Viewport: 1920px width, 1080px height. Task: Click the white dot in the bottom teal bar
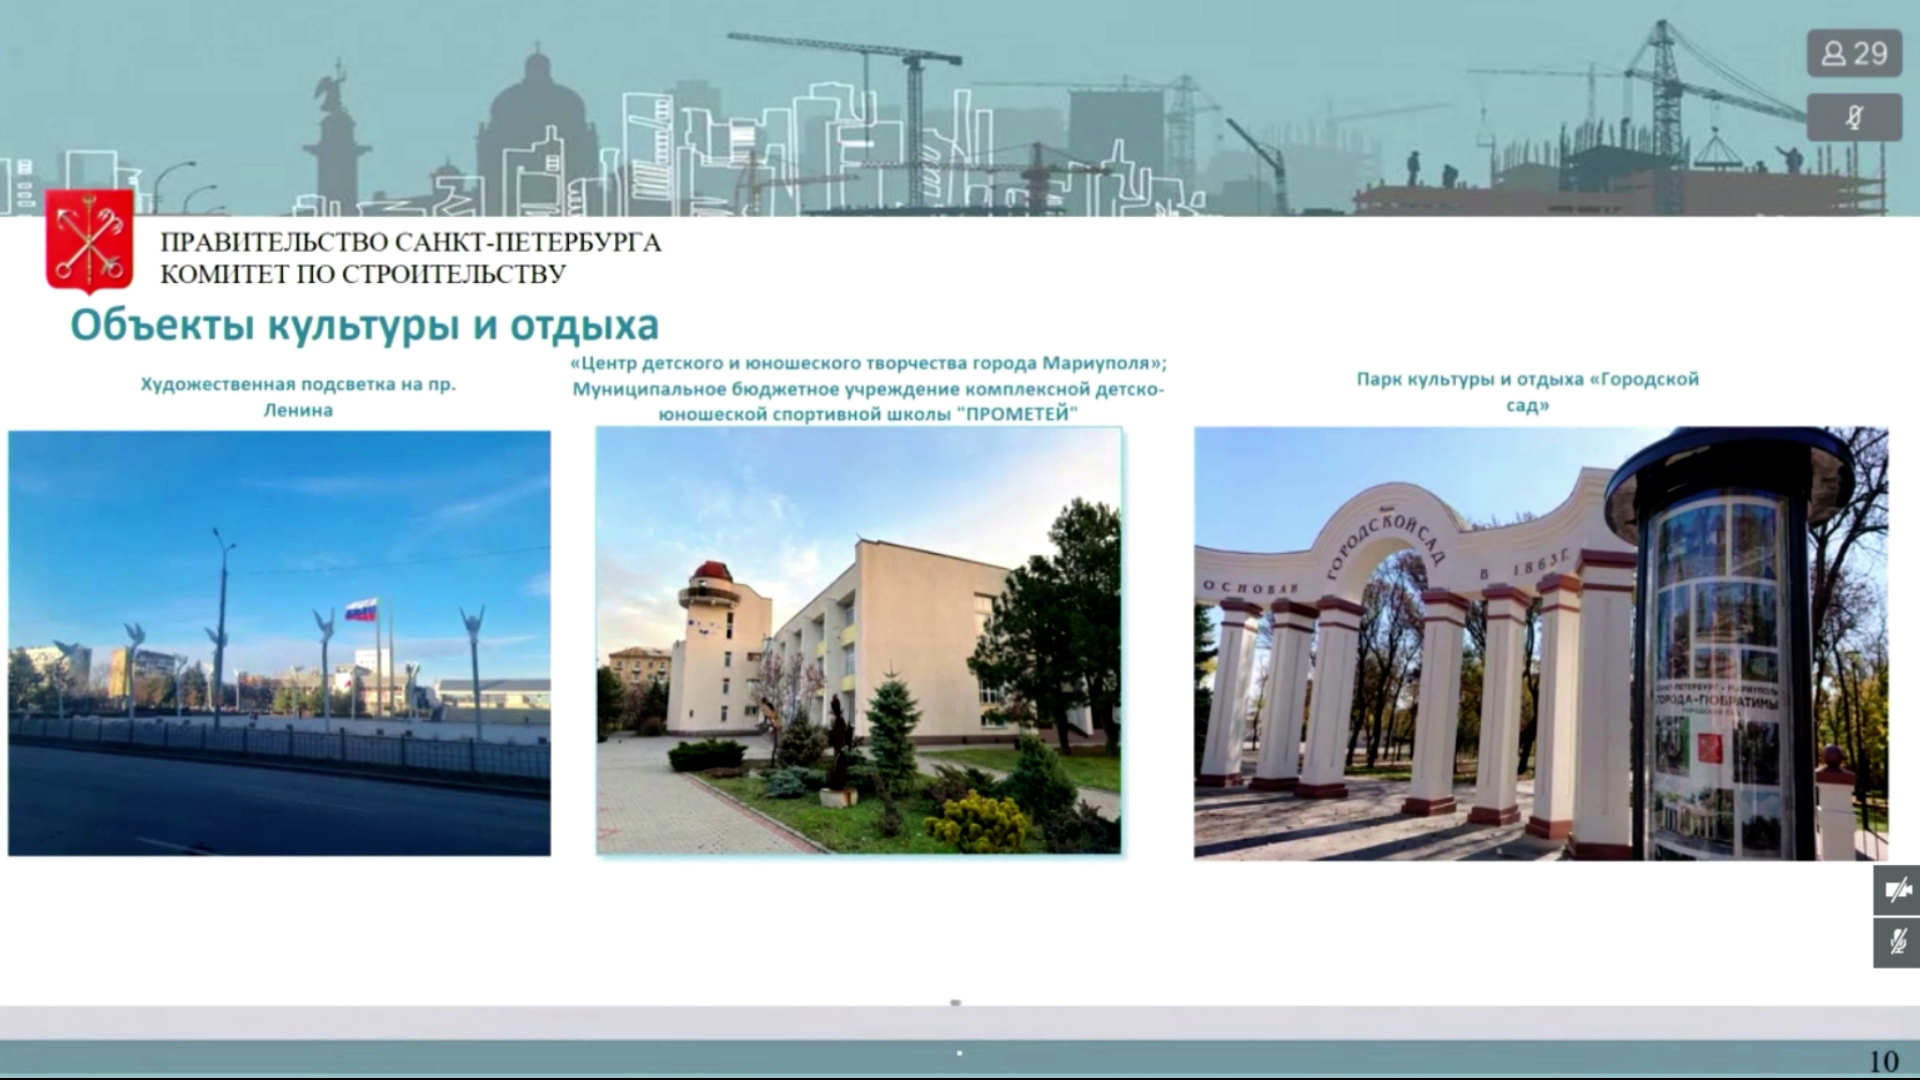tap(959, 1053)
